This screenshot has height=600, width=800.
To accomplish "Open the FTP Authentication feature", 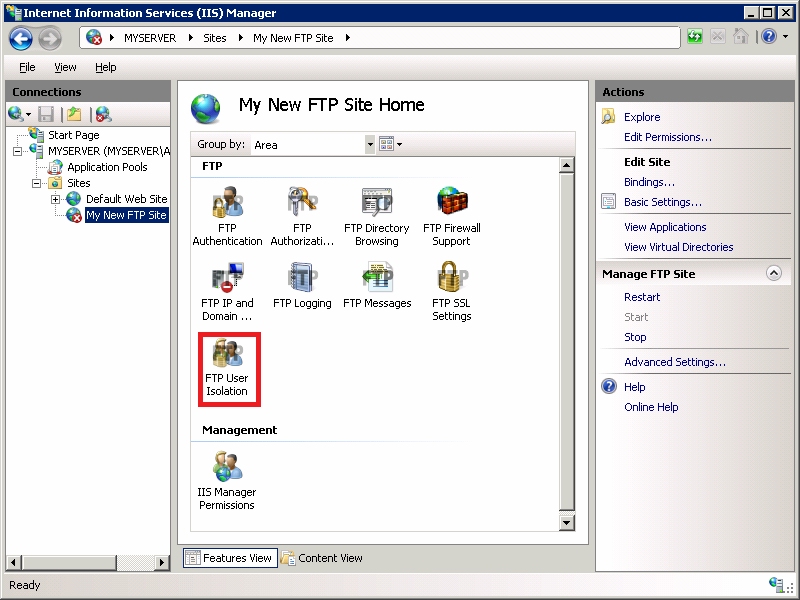I will coord(227,216).
